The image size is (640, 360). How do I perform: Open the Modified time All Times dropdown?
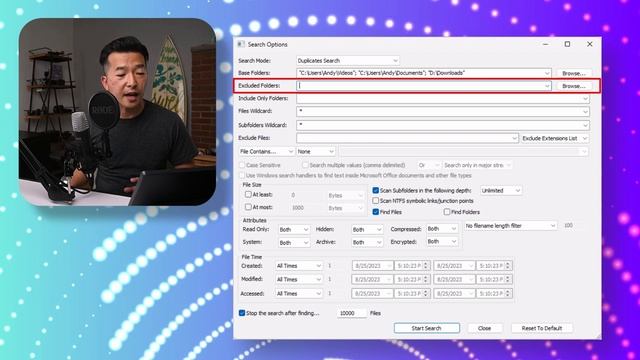[299, 279]
